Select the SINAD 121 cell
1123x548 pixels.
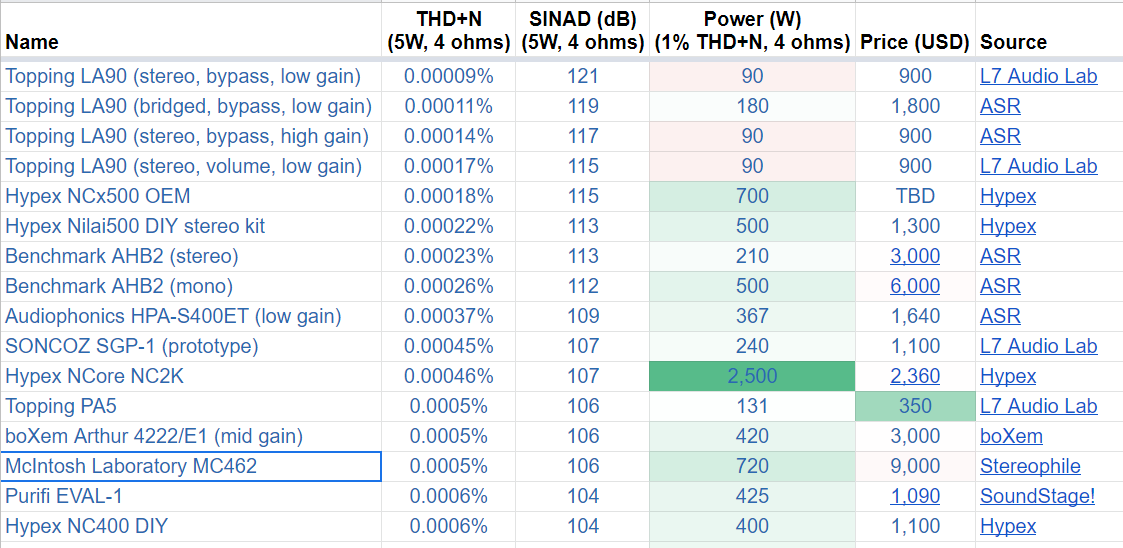(x=582, y=76)
